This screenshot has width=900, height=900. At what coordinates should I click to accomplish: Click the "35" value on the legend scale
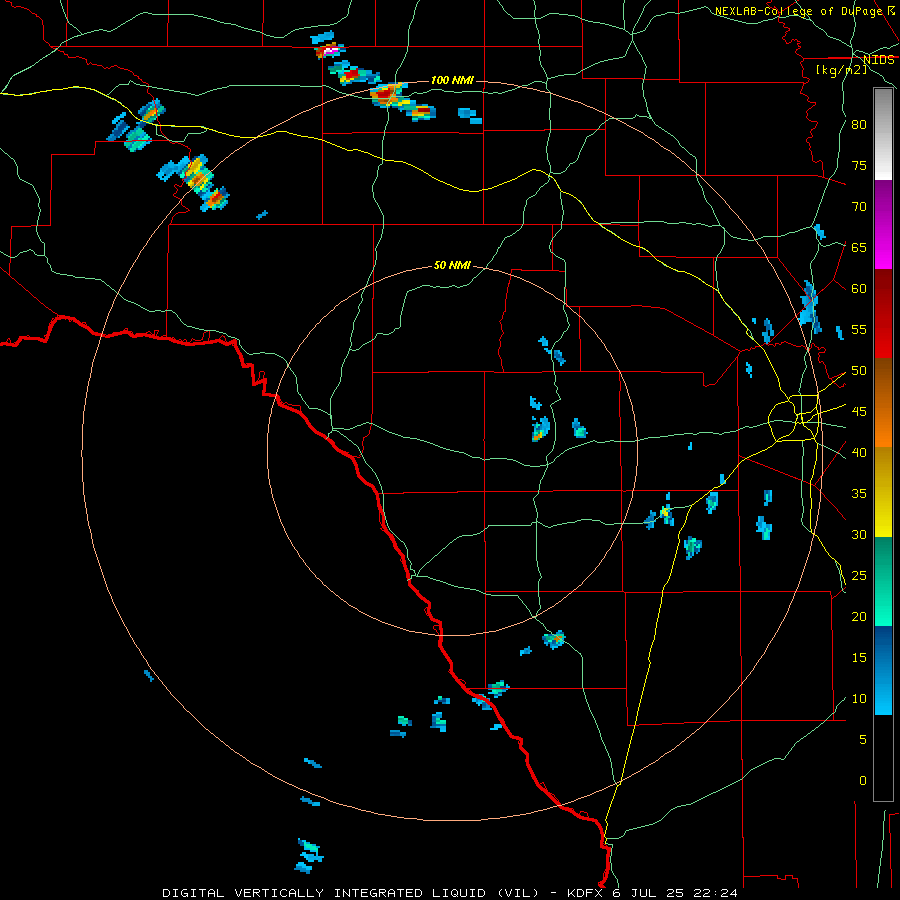coord(859,494)
